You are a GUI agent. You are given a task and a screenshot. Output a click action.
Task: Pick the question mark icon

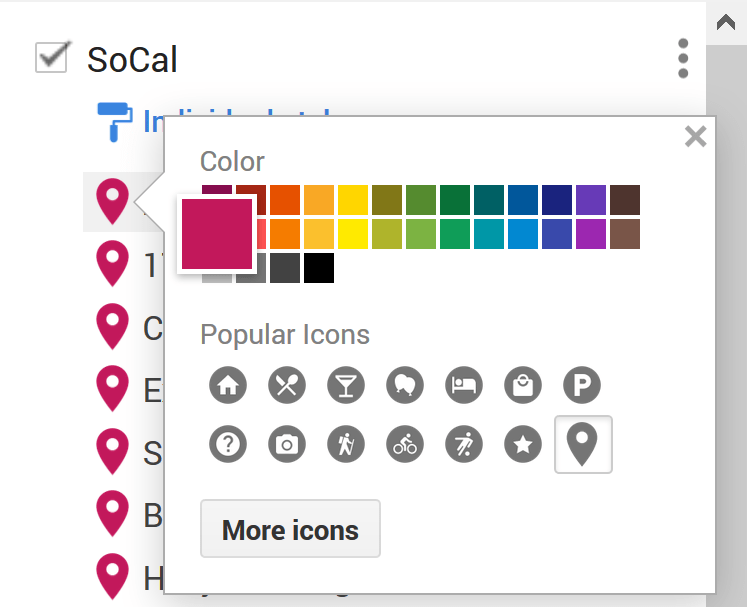228,445
